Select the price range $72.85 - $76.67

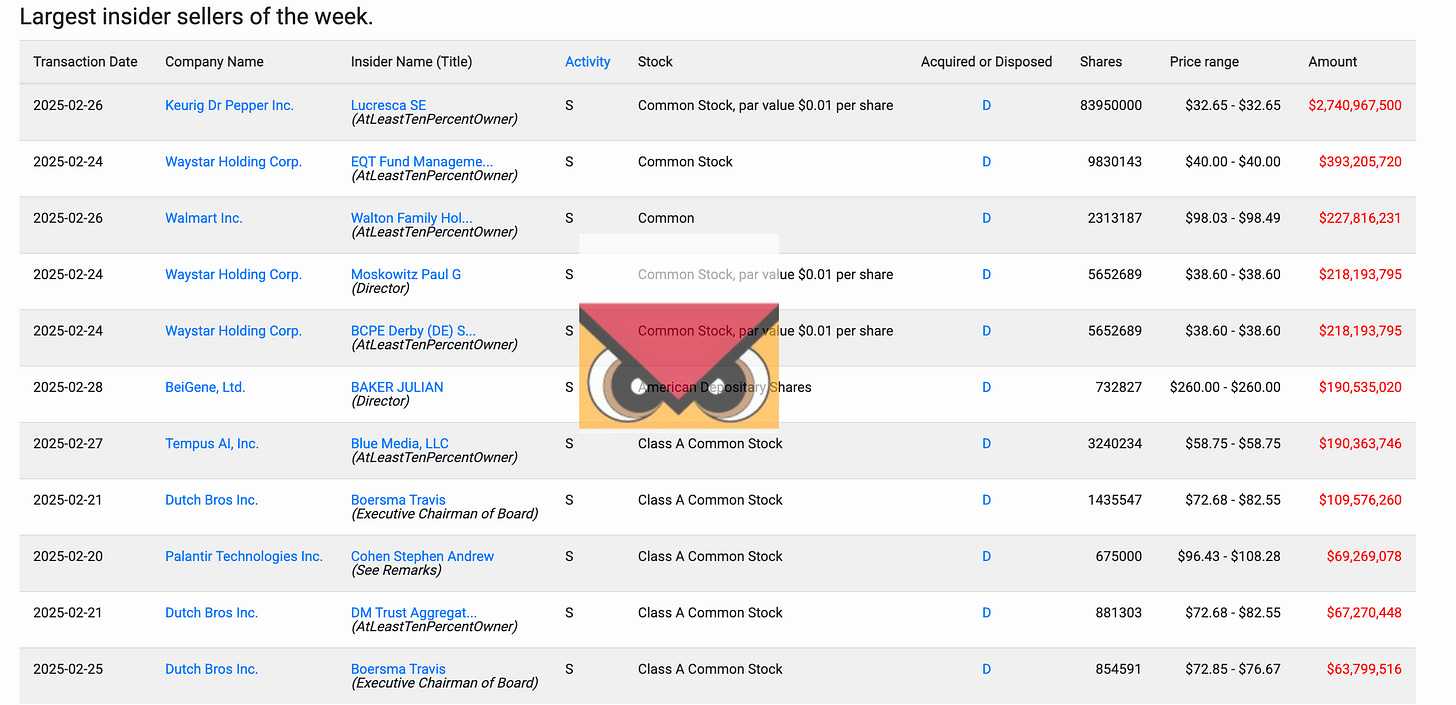pos(1233,669)
